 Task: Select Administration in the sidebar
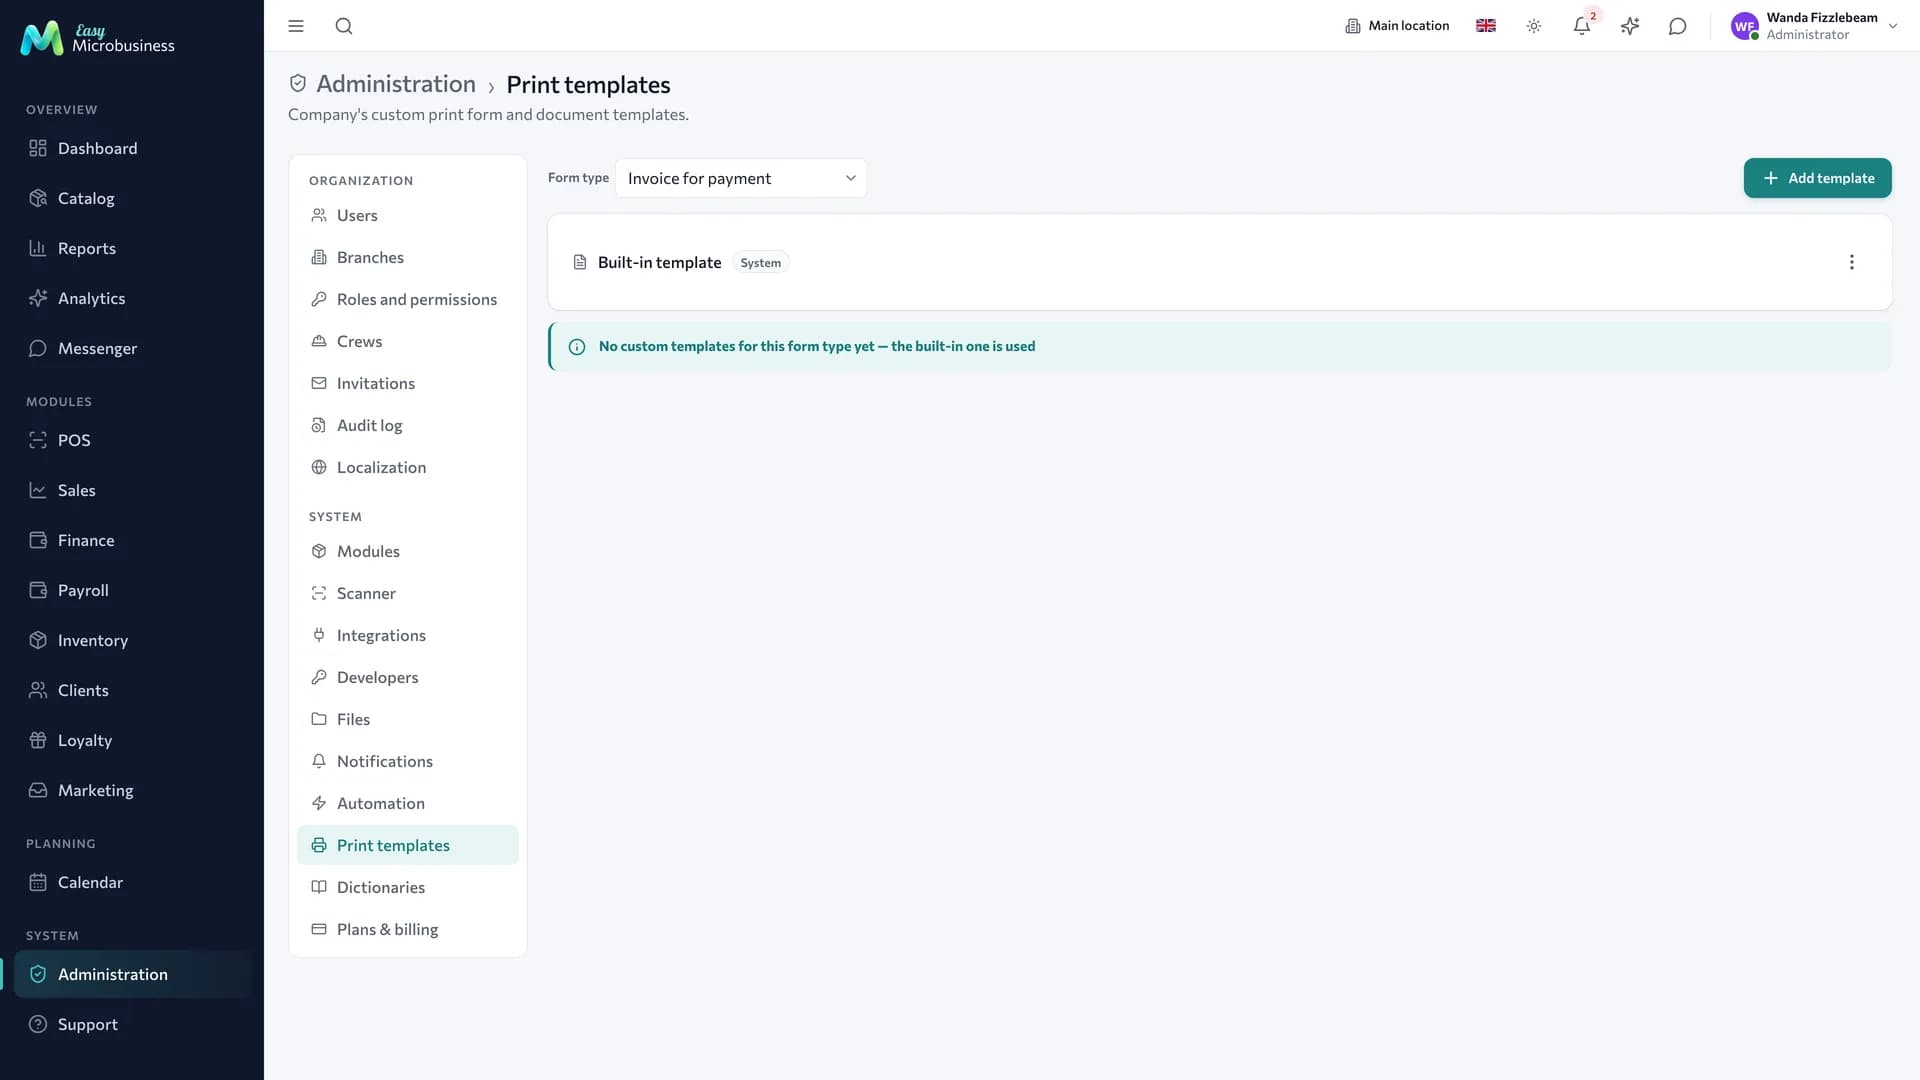[x=132, y=974]
